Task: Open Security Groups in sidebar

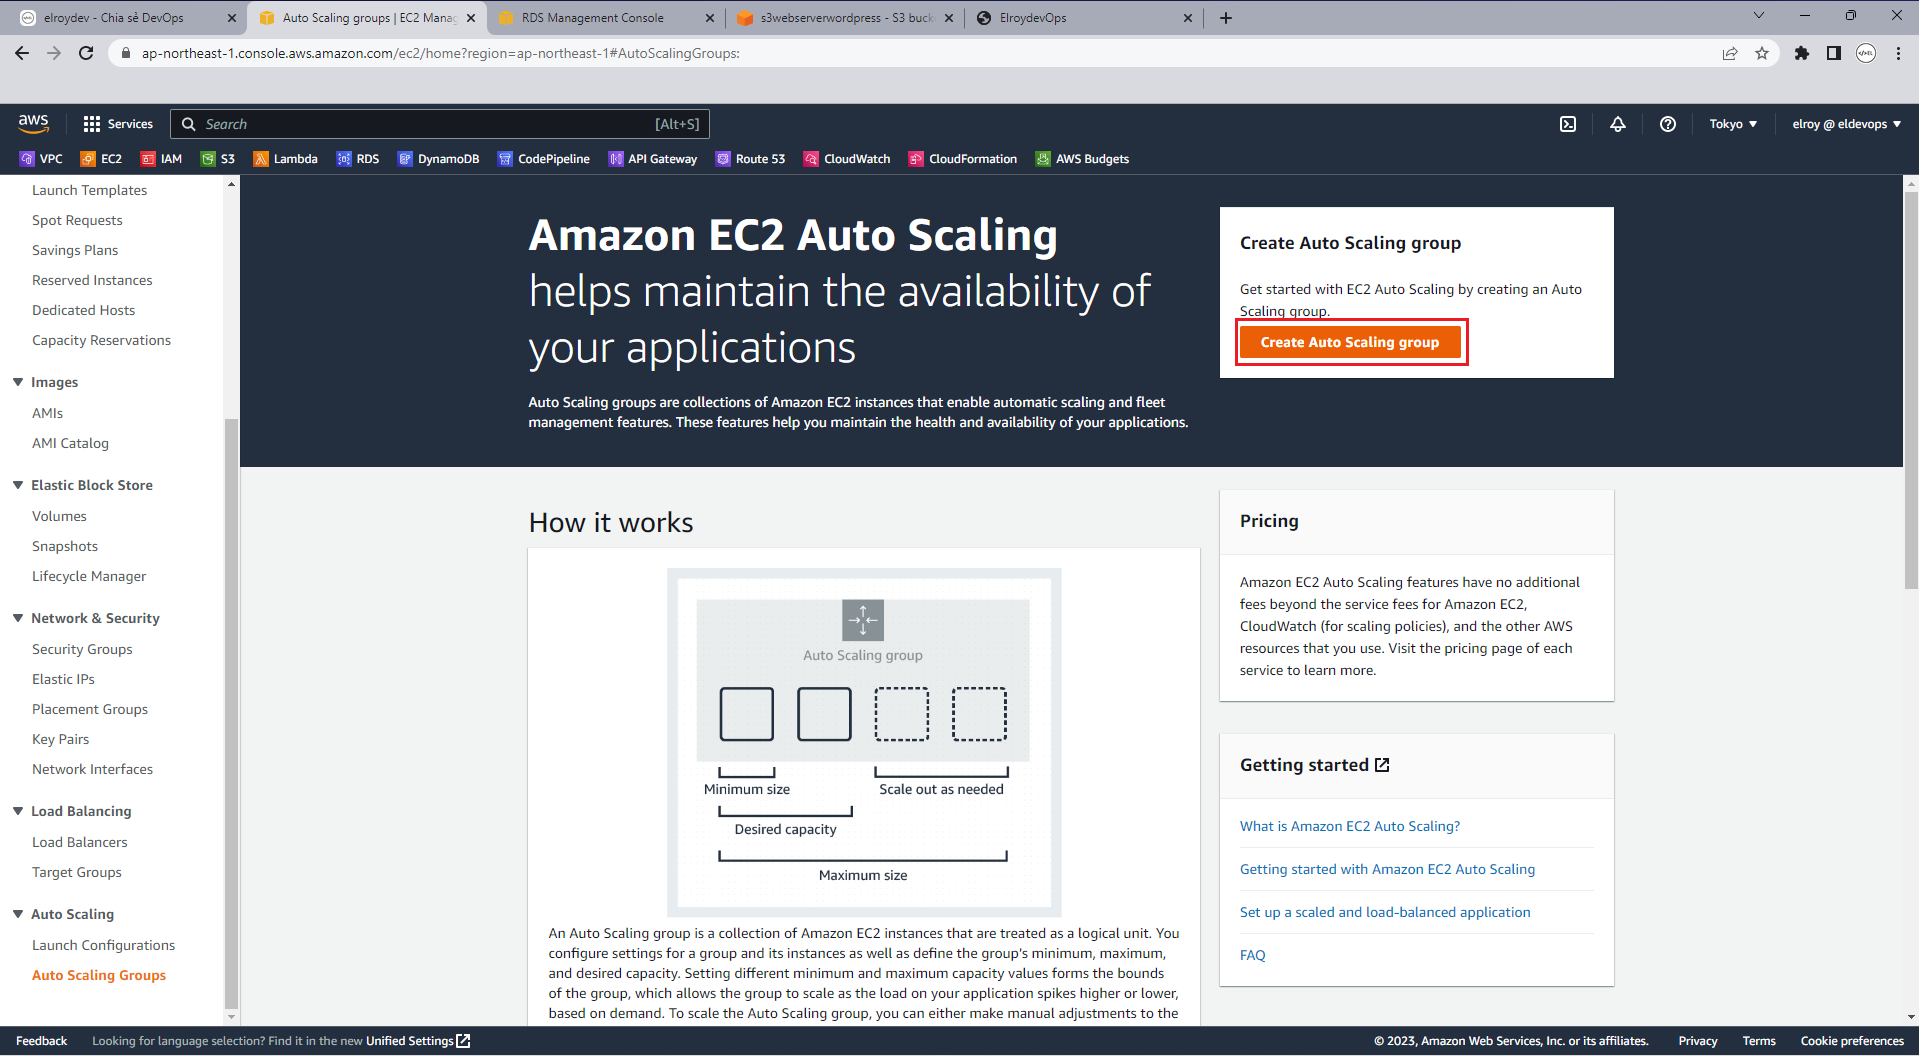Action: tap(82, 649)
